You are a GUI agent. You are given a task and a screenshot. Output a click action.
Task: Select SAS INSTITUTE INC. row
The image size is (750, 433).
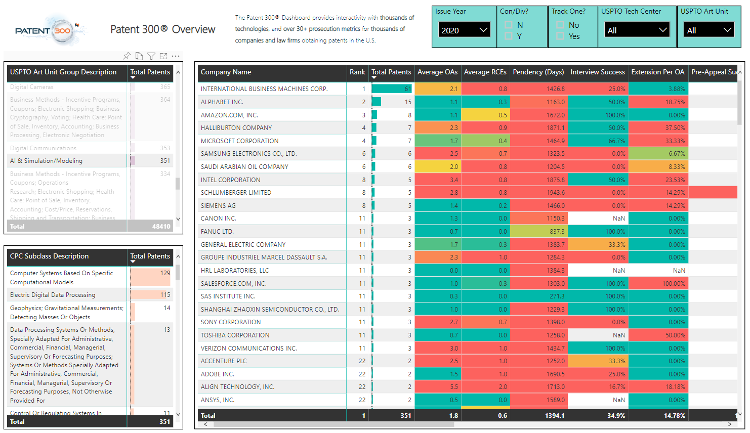pos(467,296)
